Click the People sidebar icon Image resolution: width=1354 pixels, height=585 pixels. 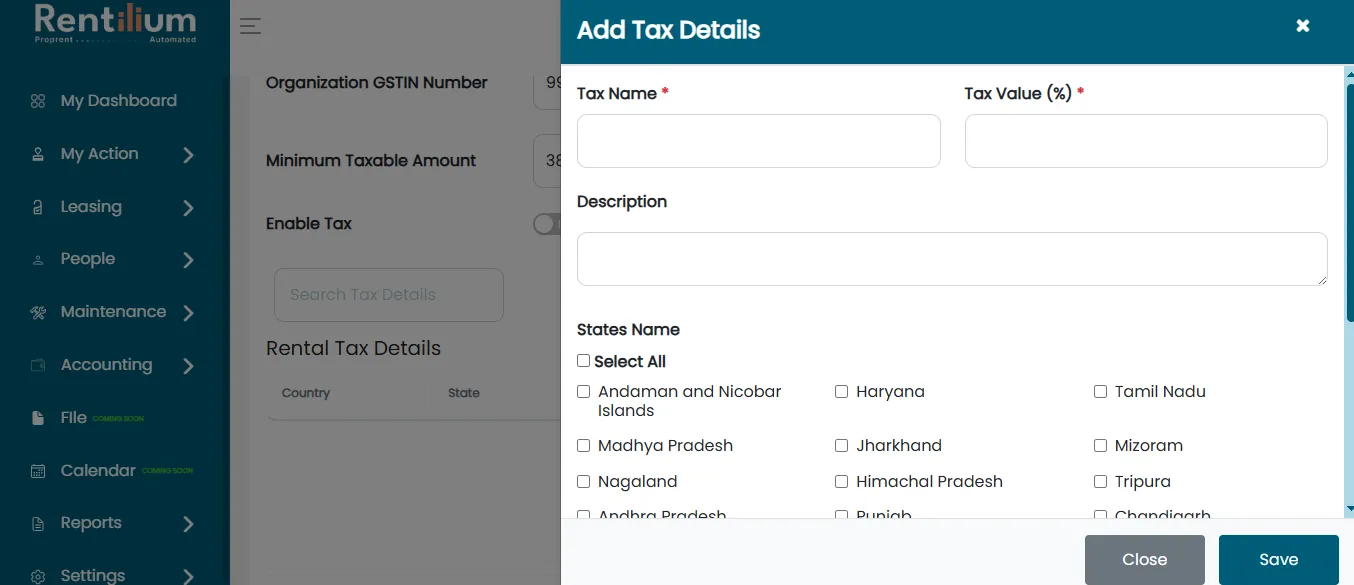coord(38,260)
